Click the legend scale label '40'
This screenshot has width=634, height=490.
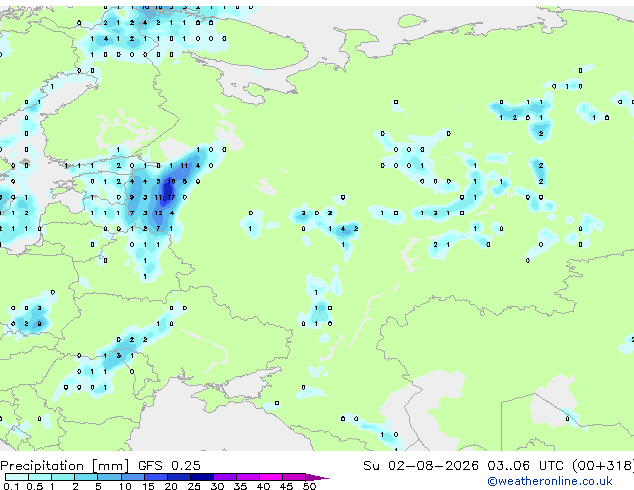[x=263, y=486]
